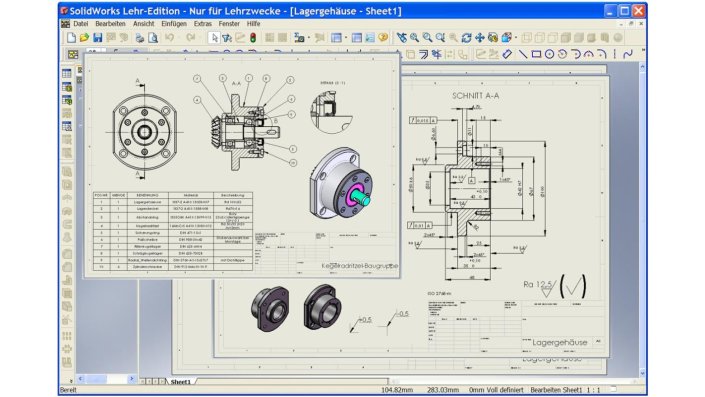Click left arrow of the panel horizontal scrollbar

click(80, 379)
